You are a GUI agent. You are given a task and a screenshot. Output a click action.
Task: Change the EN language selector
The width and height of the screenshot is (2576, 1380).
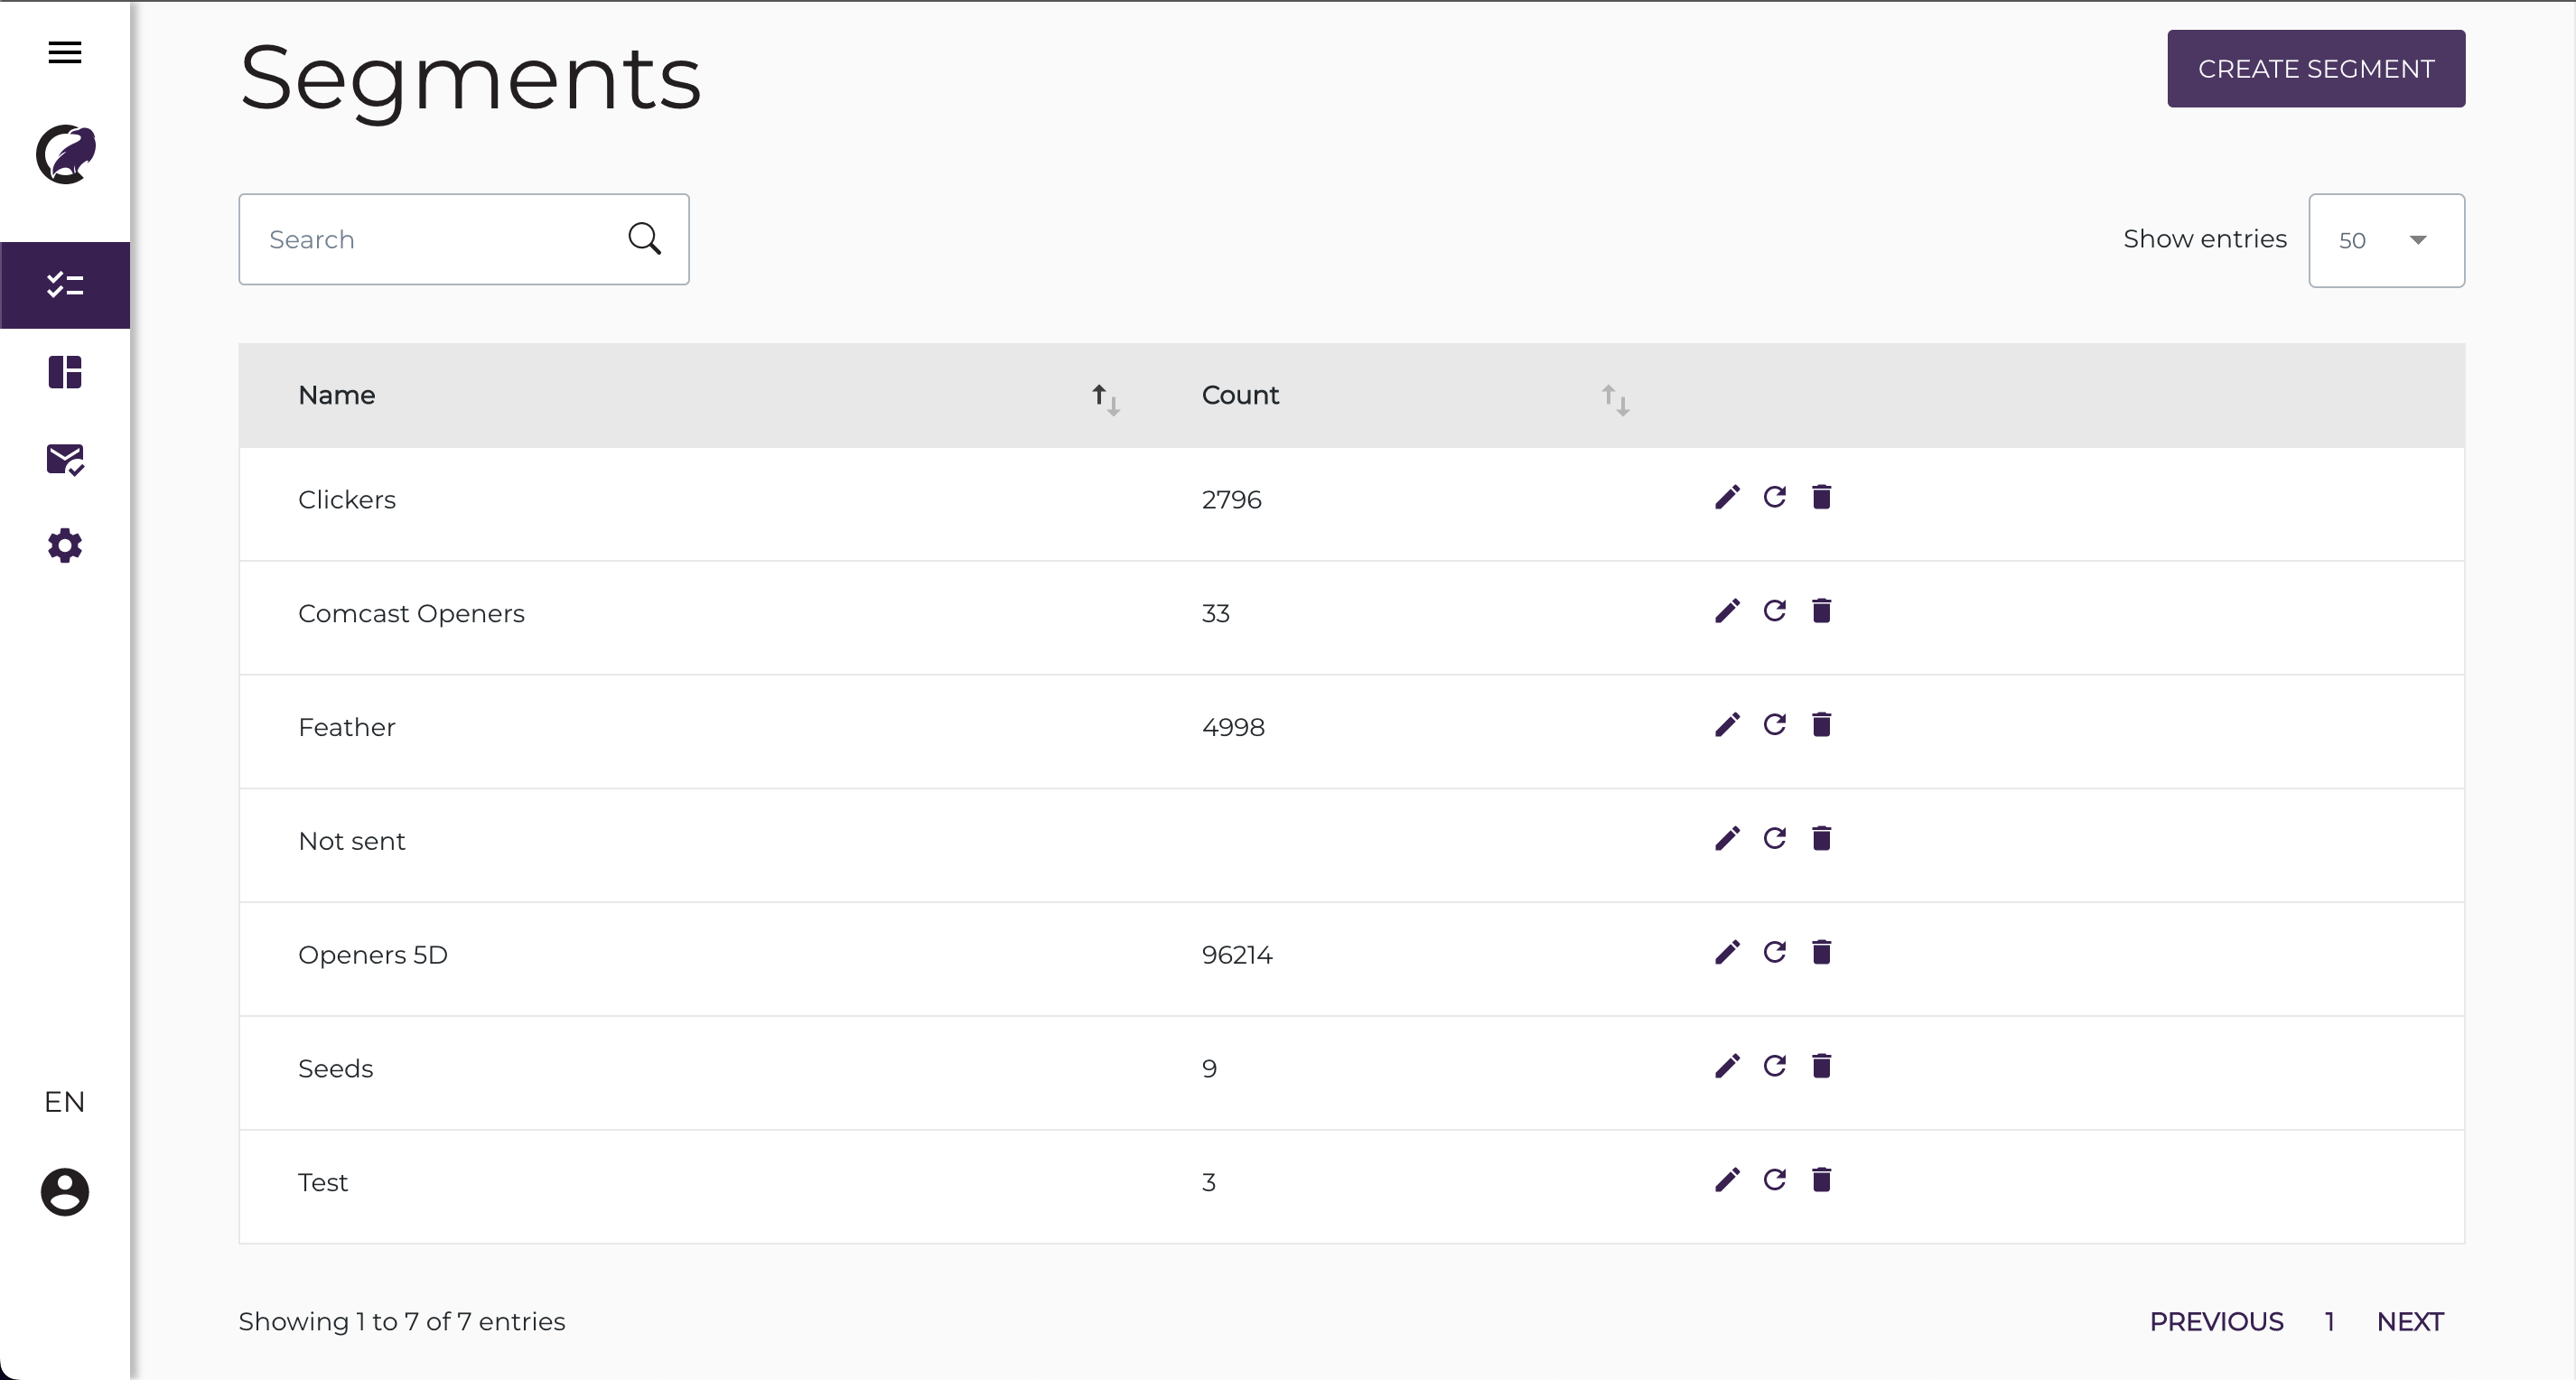point(65,1102)
